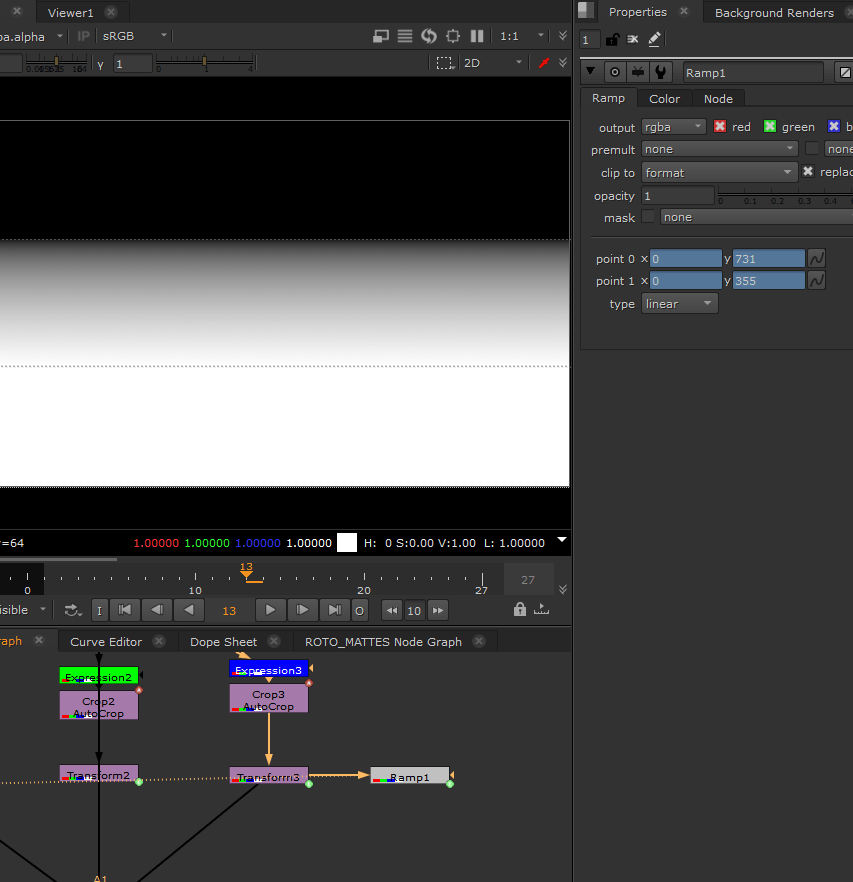Click the pencil icon in Properties toolbar
Image resolution: width=853 pixels, height=882 pixels.
click(x=655, y=40)
